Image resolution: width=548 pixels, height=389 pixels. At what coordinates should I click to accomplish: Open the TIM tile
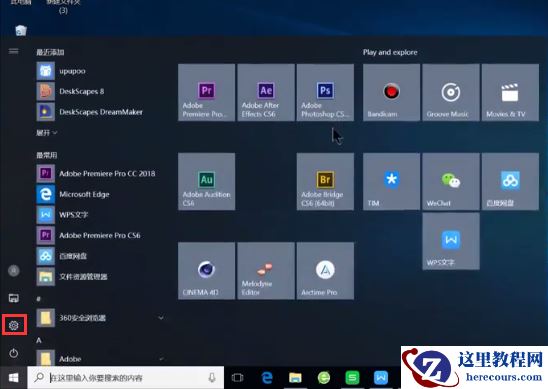click(x=391, y=181)
